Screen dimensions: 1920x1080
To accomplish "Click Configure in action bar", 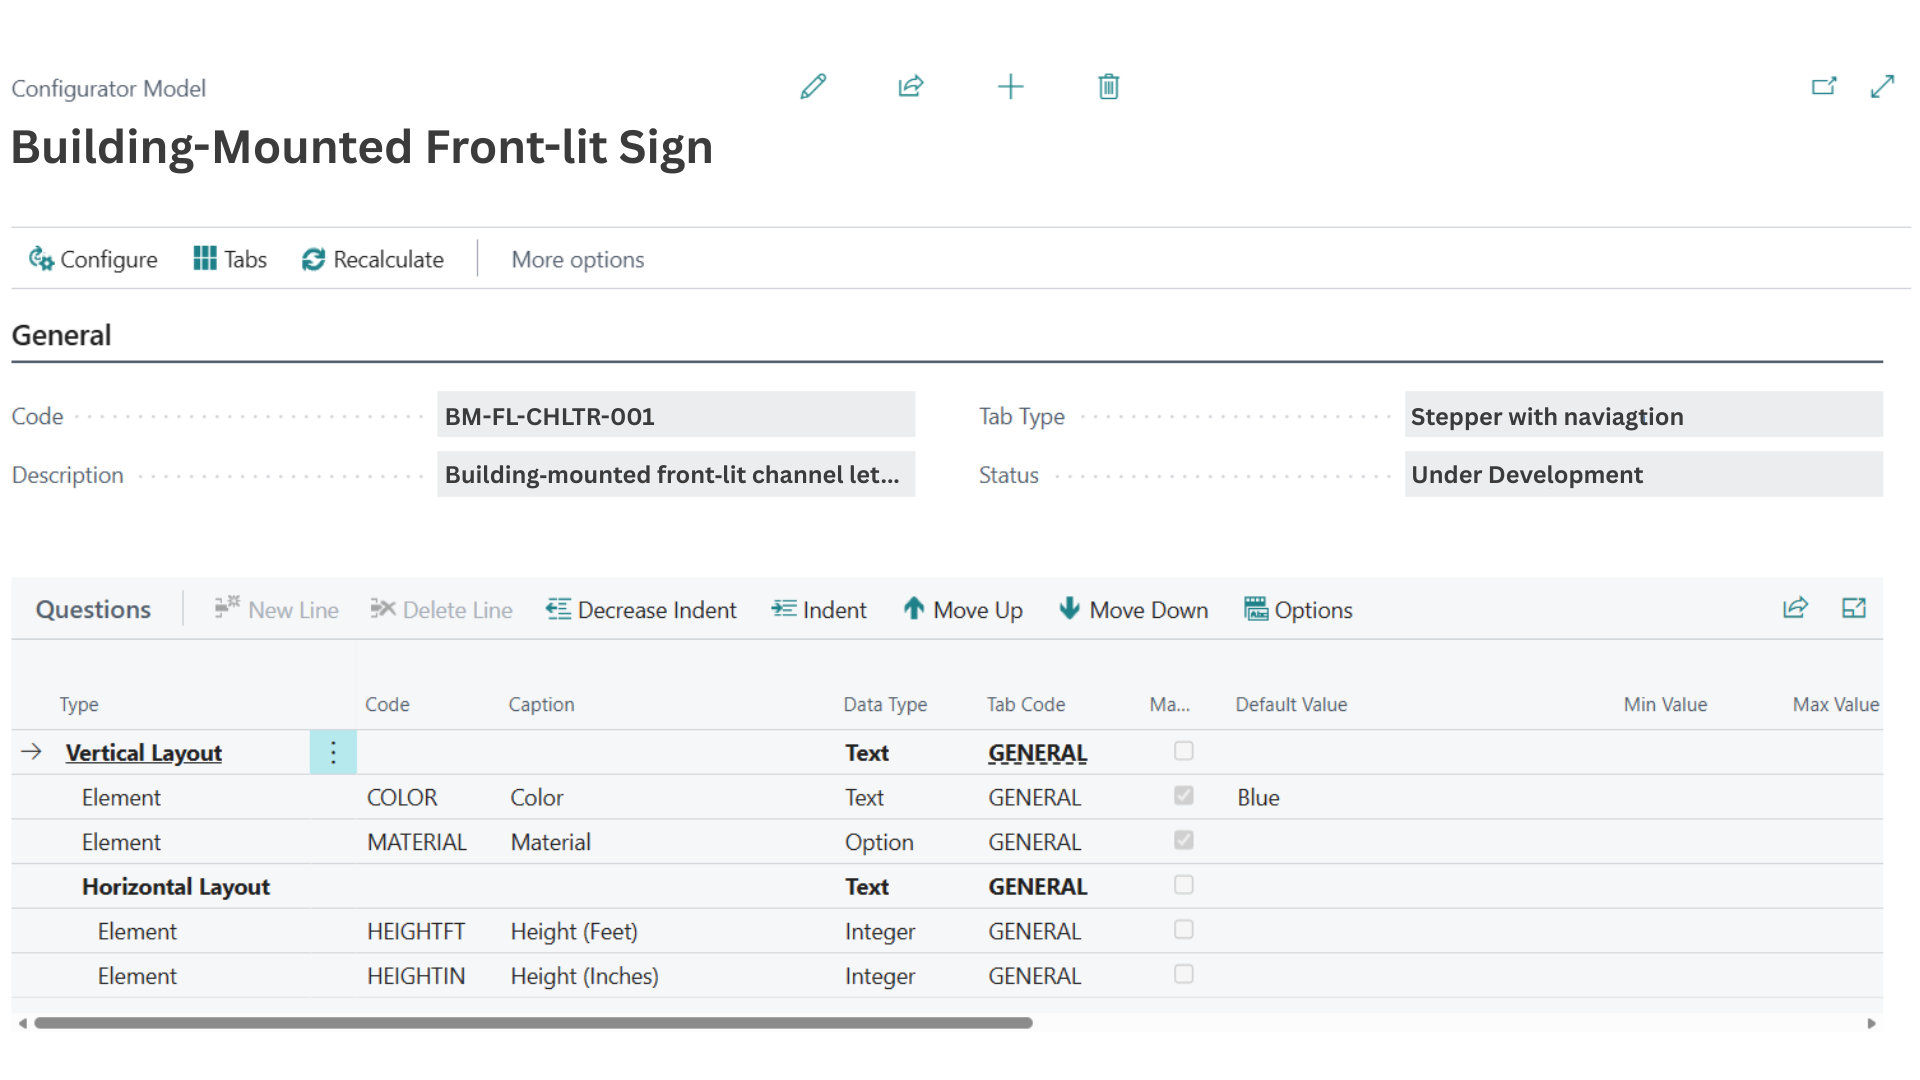I will tap(93, 260).
